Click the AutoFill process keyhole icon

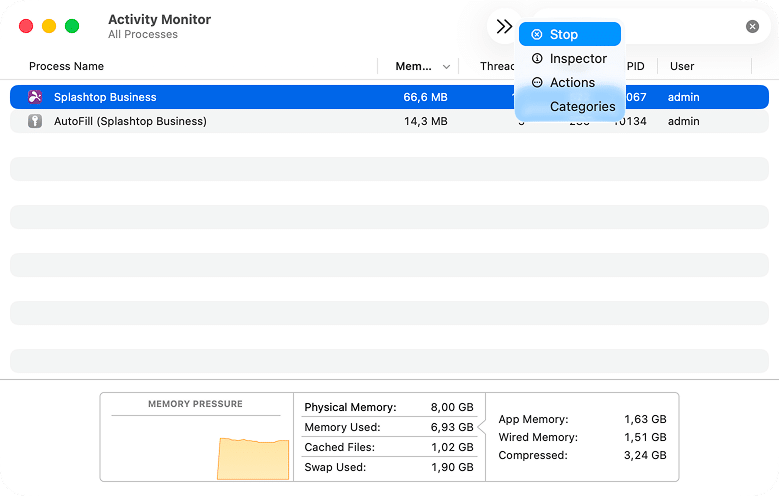tap(35, 121)
